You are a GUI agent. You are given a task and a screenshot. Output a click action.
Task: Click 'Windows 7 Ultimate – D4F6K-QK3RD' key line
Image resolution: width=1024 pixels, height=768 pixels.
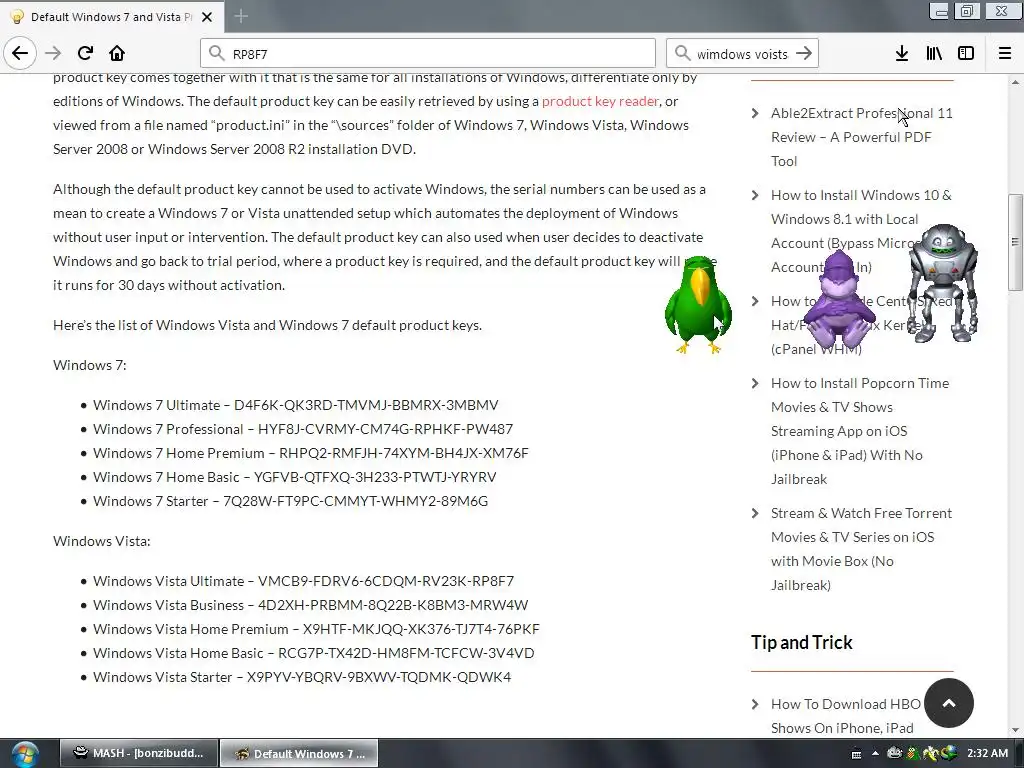[x=295, y=405]
